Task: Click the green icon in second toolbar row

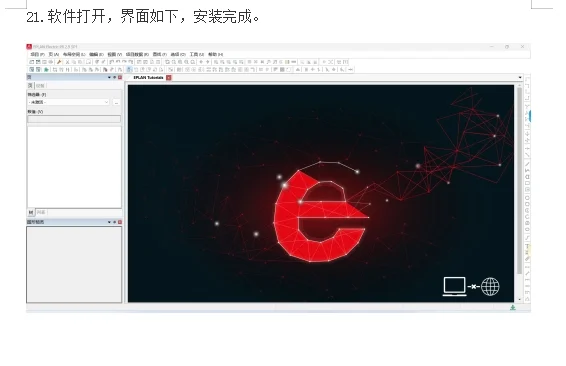Action: (x=46, y=70)
